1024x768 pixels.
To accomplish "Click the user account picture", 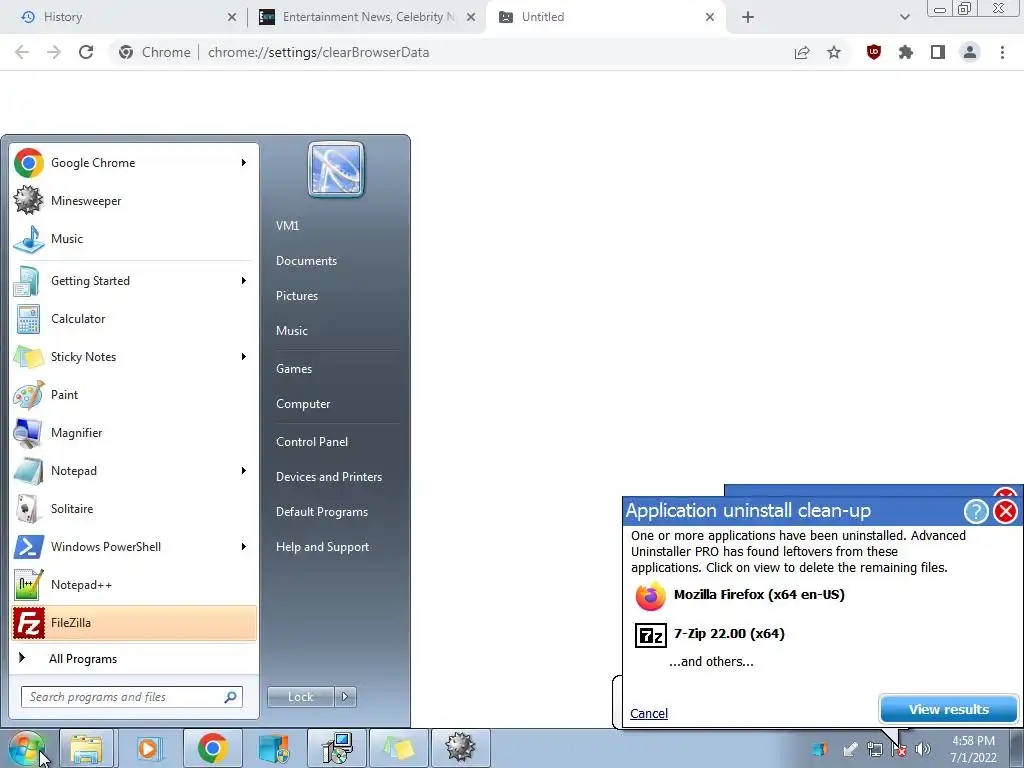I will tap(336, 170).
